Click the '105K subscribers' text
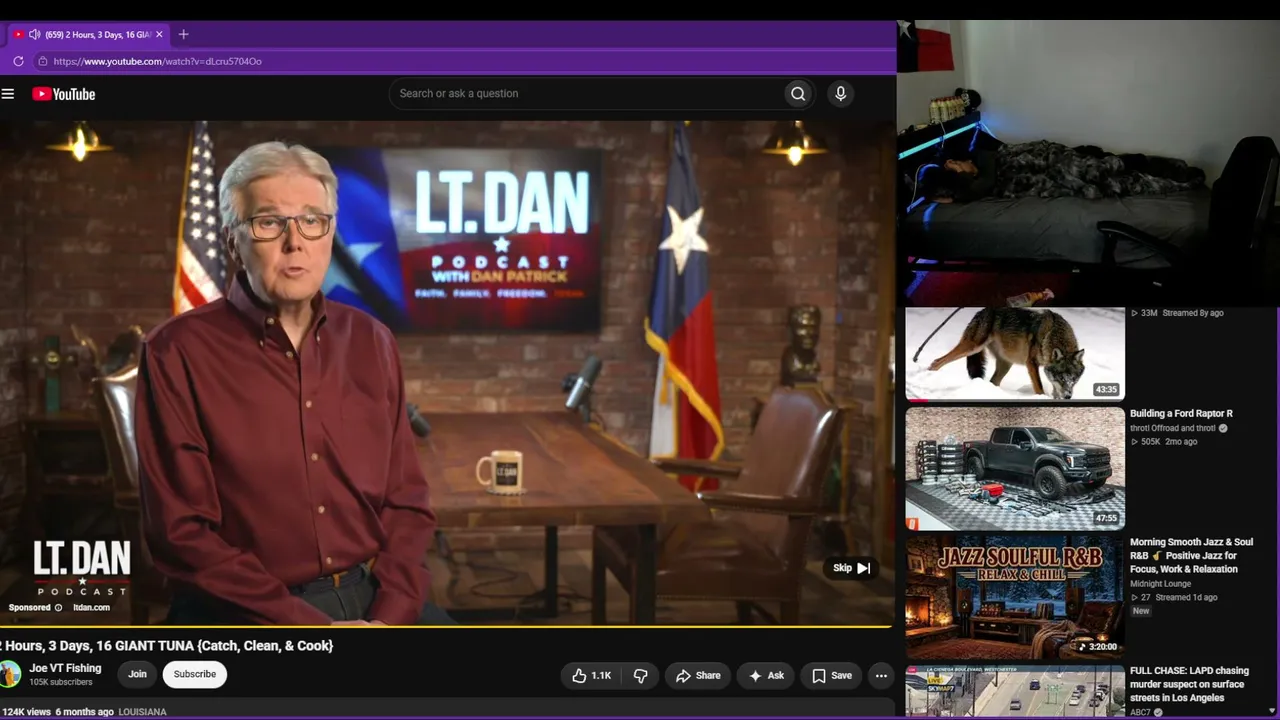1280x720 pixels. tap(61, 682)
